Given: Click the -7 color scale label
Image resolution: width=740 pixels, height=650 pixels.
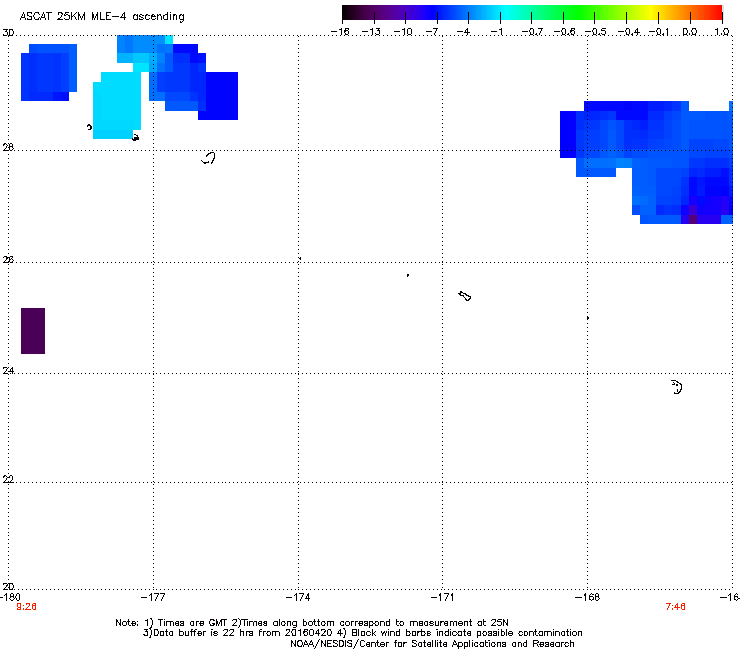Looking at the screenshot, I should [x=434, y=32].
